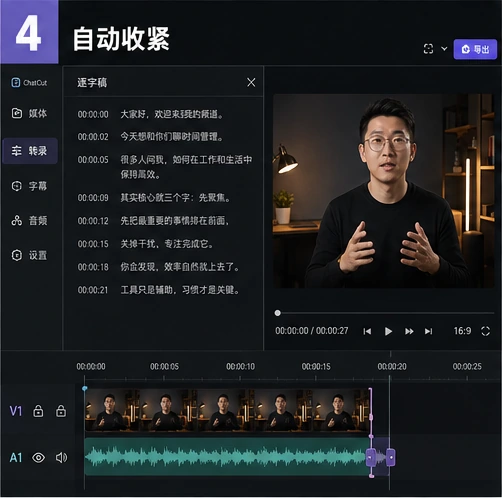The image size is (502, 498).
Task: Toggle second lock icon on V1 track
Action: 61,411
